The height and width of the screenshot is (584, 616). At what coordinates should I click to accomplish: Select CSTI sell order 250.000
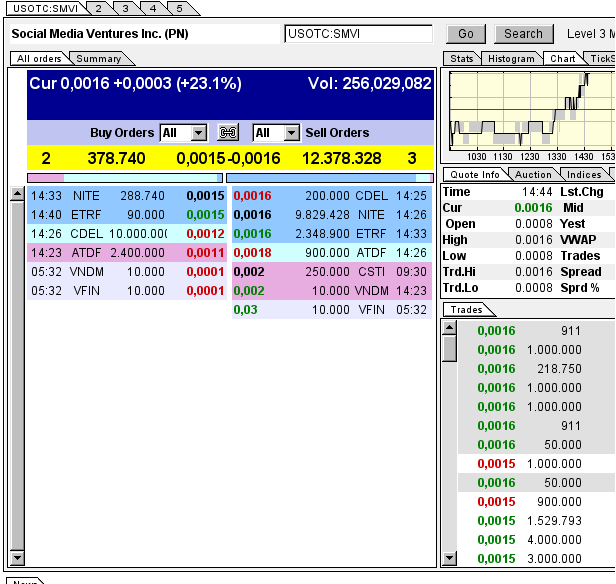click(332, 272)
